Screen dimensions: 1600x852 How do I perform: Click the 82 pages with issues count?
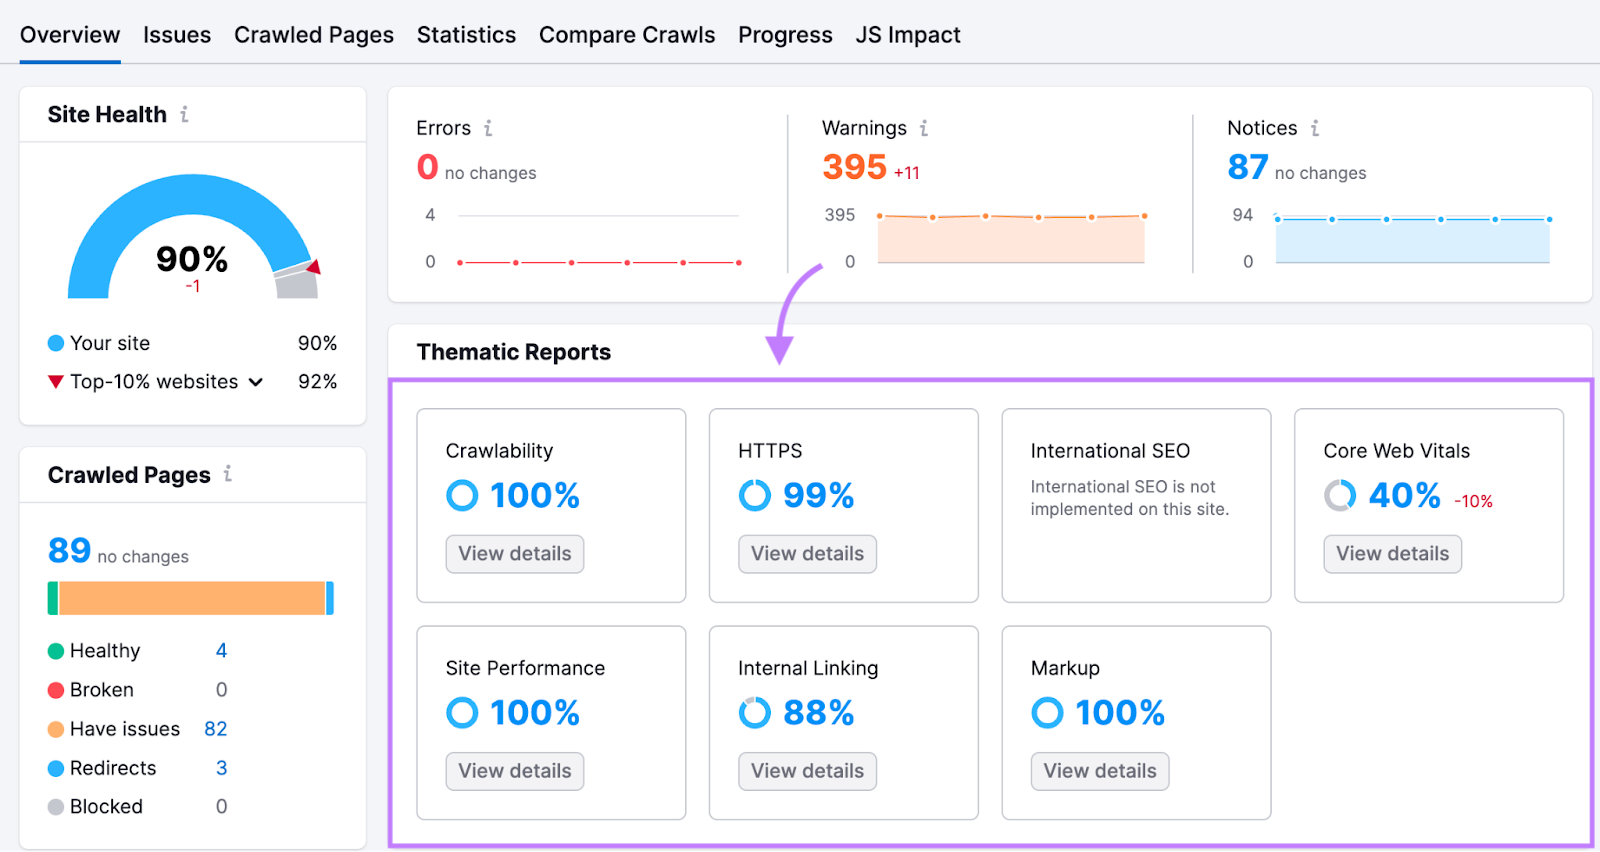(x=216, y=729)
